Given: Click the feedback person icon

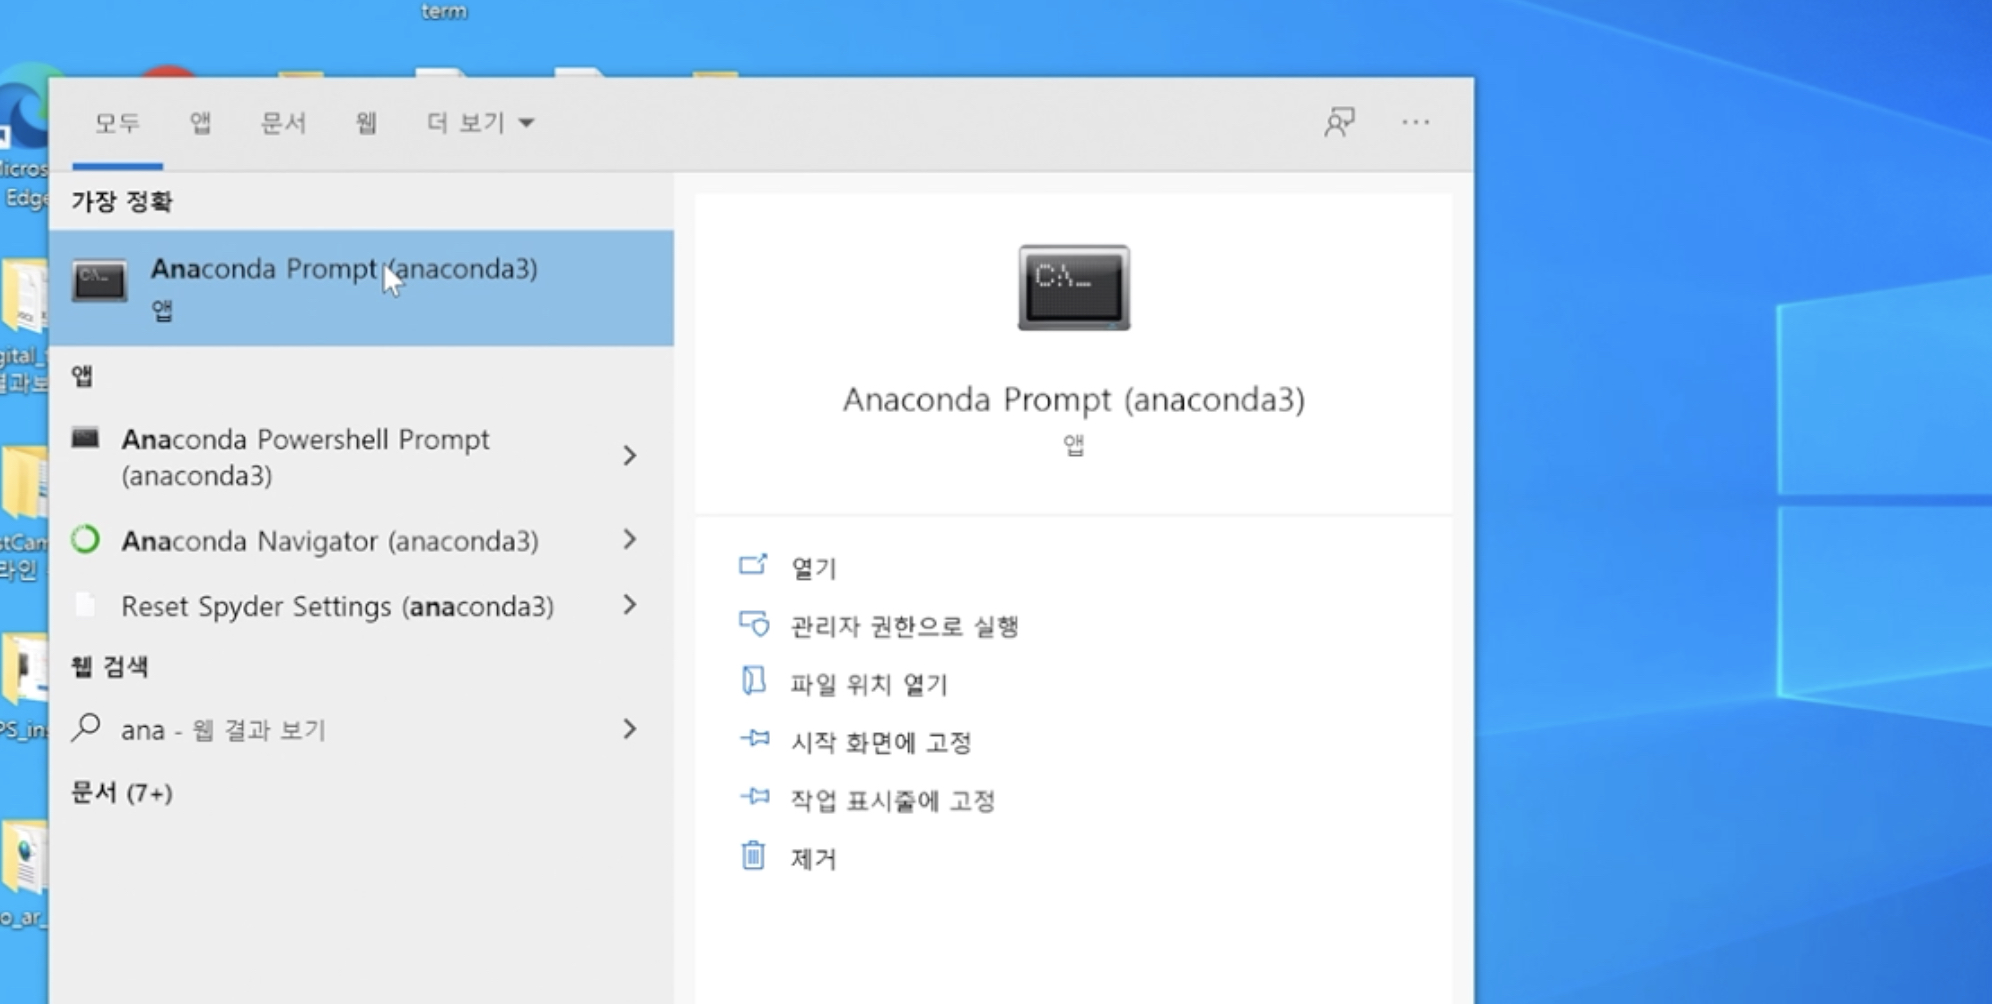Looking at the screenshot, I should pyautogui.click(x=1339, y=123).
